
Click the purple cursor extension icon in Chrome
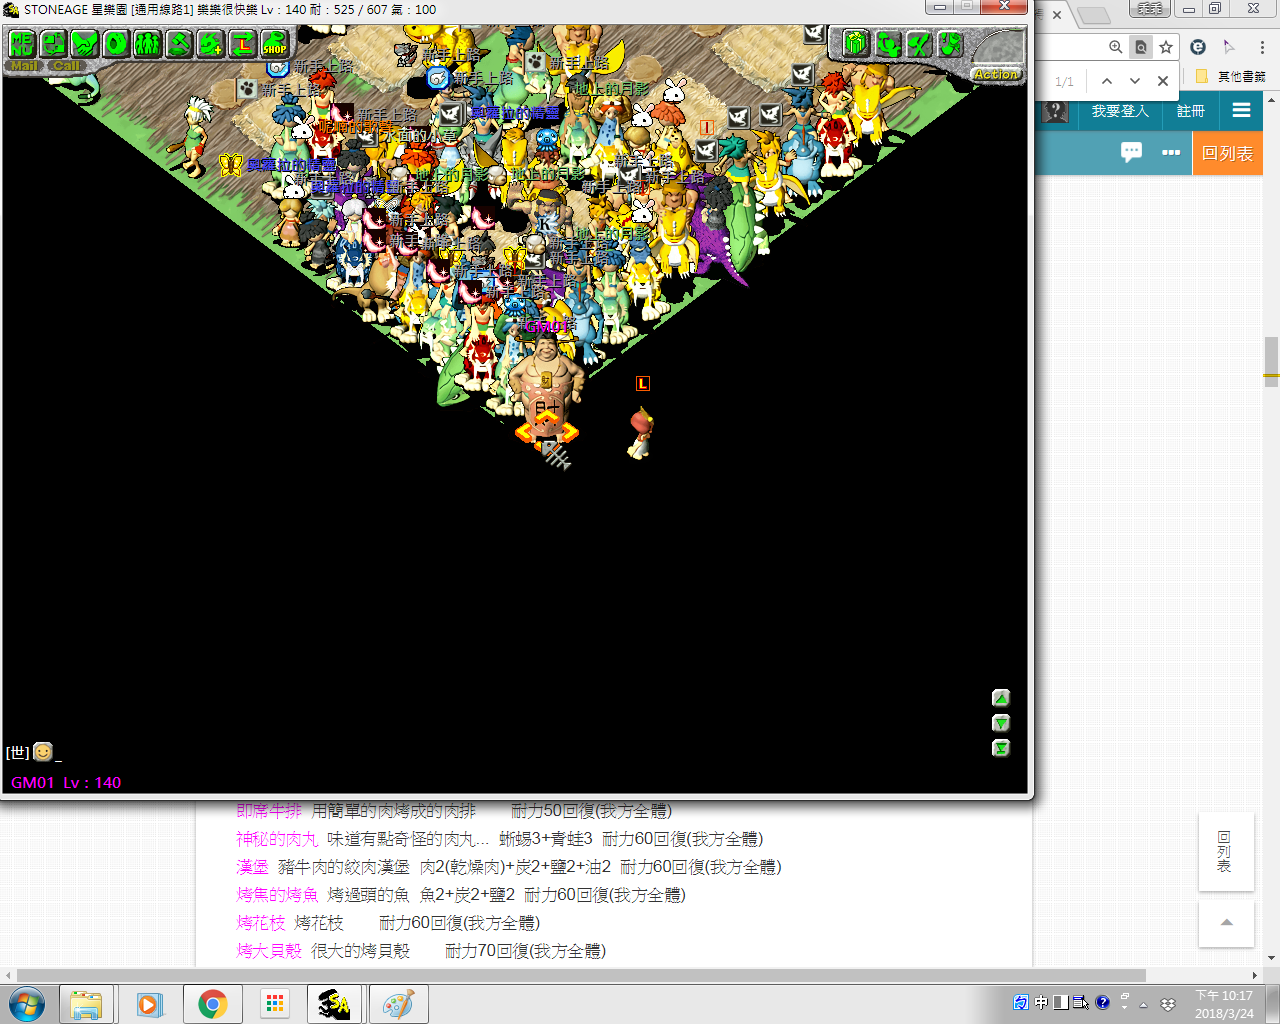tap(1229, 47)
